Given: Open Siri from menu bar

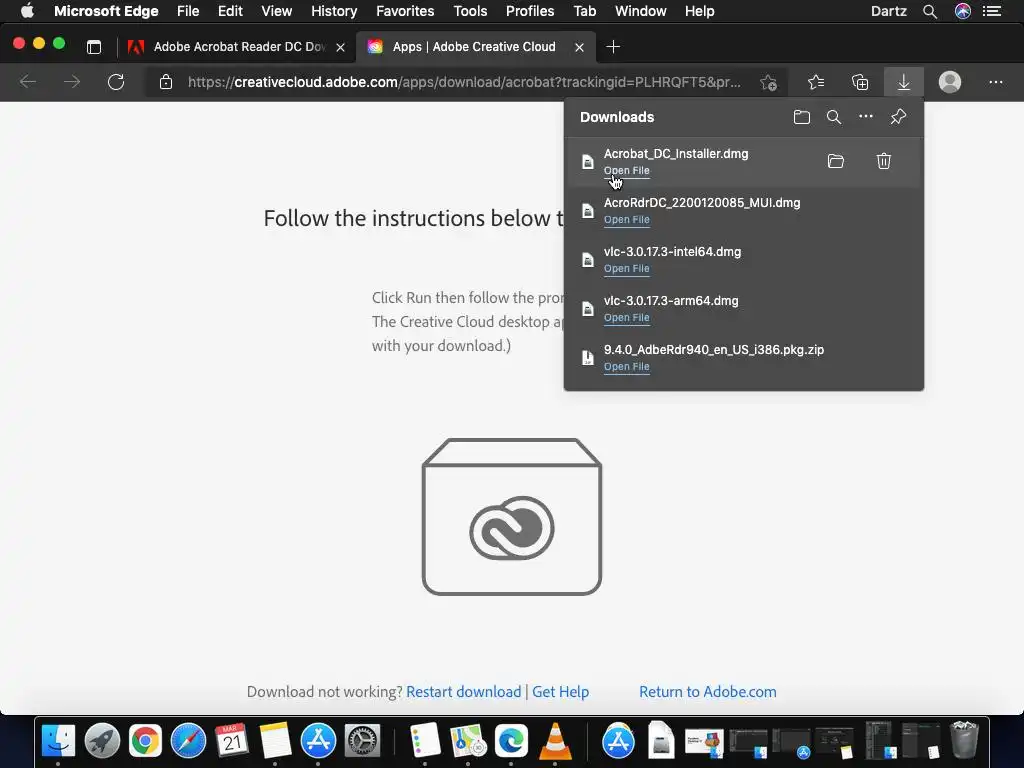Looking at the screenshot, I should point(963,11).
